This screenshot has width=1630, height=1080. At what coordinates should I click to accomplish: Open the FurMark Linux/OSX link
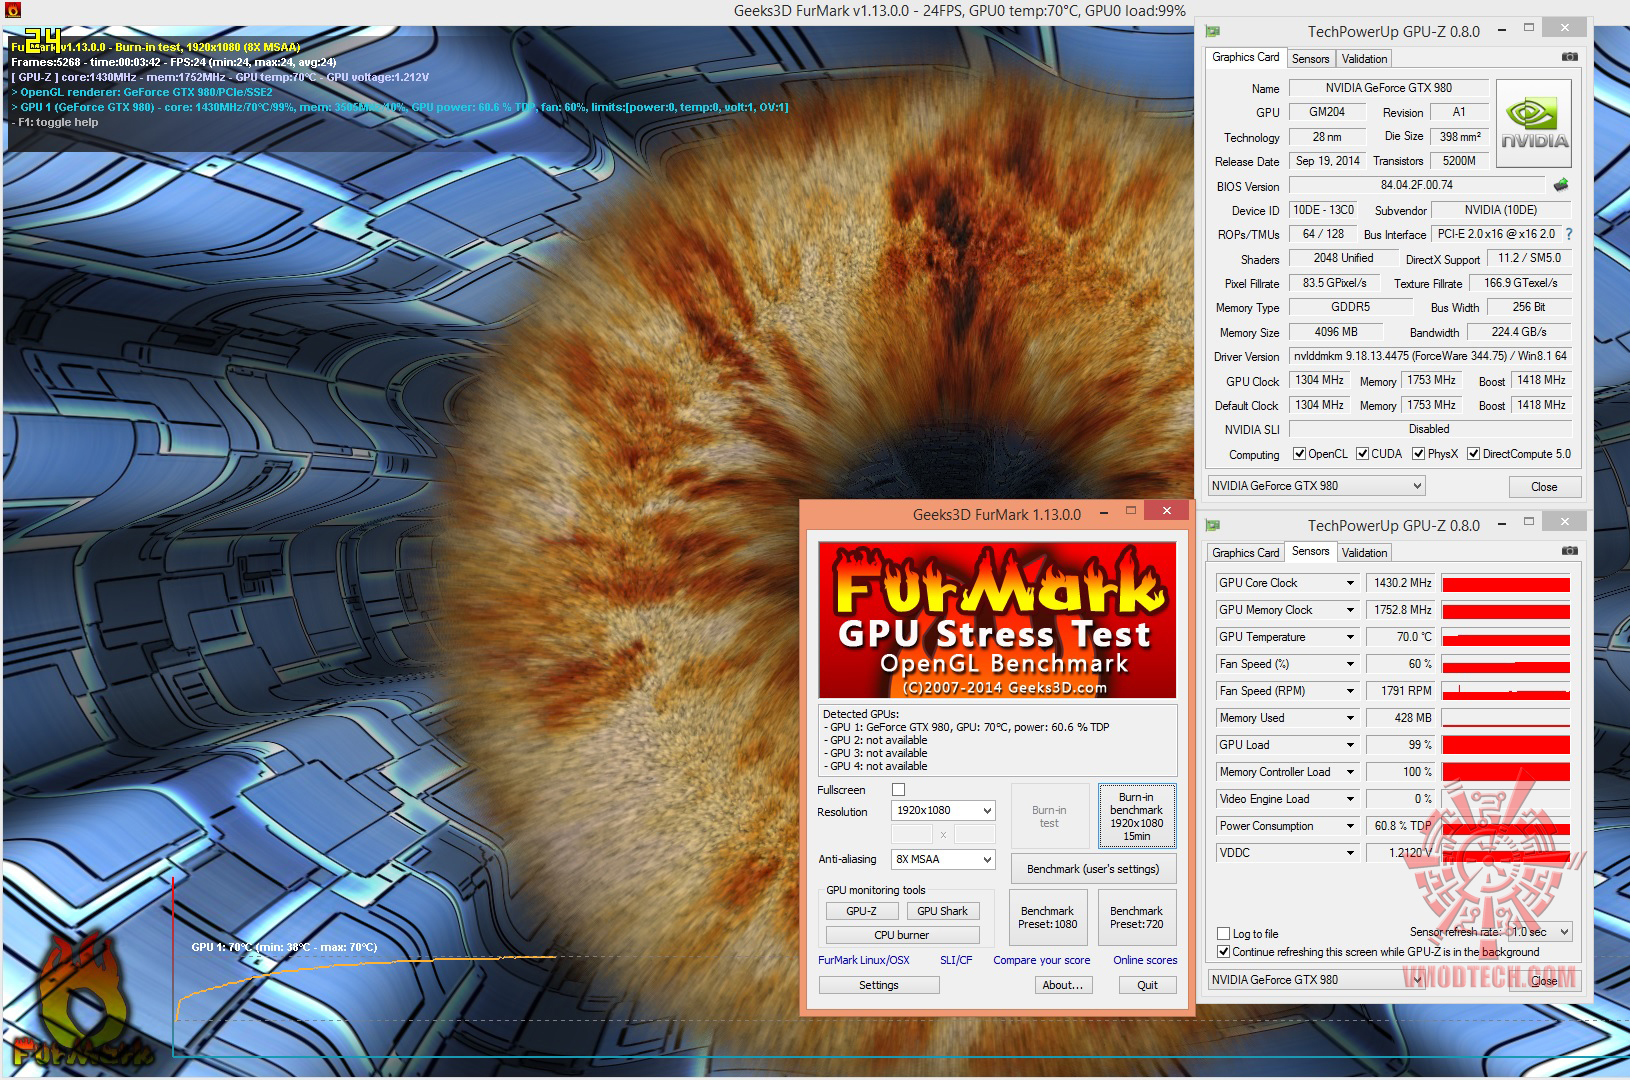click(x=864, y=960)
